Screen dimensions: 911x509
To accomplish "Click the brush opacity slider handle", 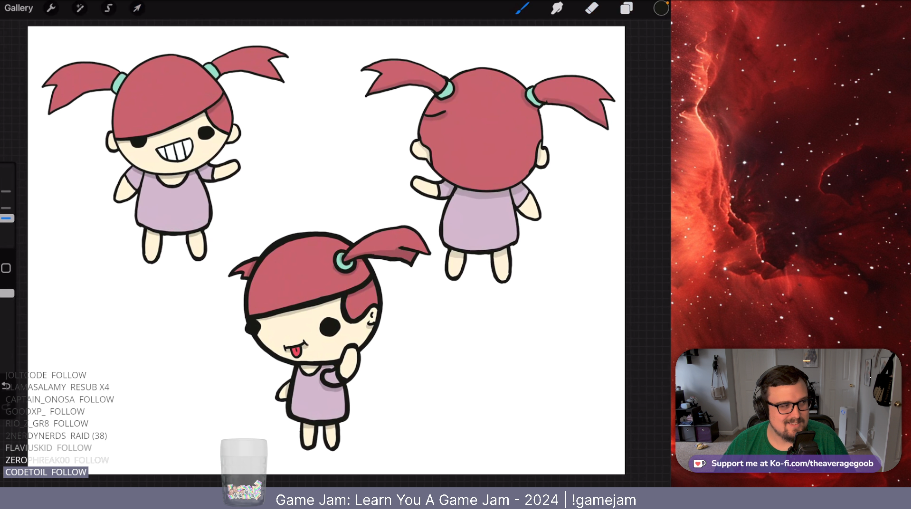I will (x=6, y=293).
